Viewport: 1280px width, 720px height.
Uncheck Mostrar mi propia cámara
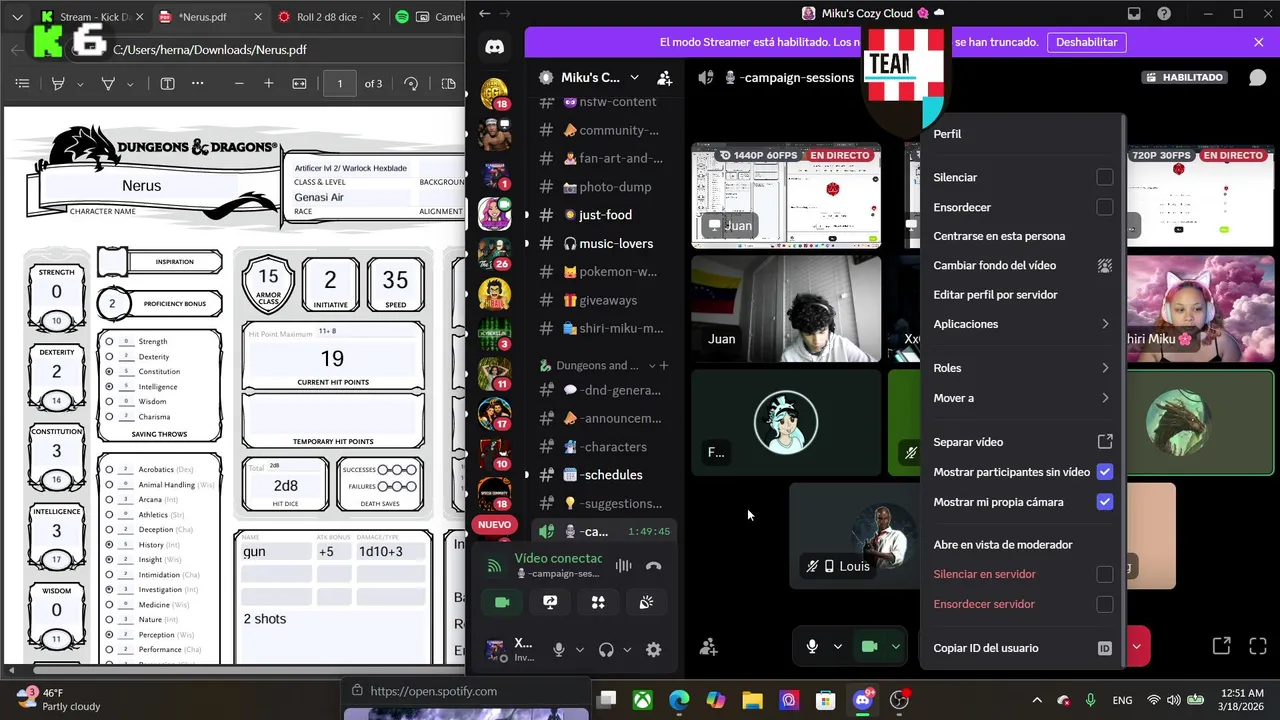tap(1104, 502)
